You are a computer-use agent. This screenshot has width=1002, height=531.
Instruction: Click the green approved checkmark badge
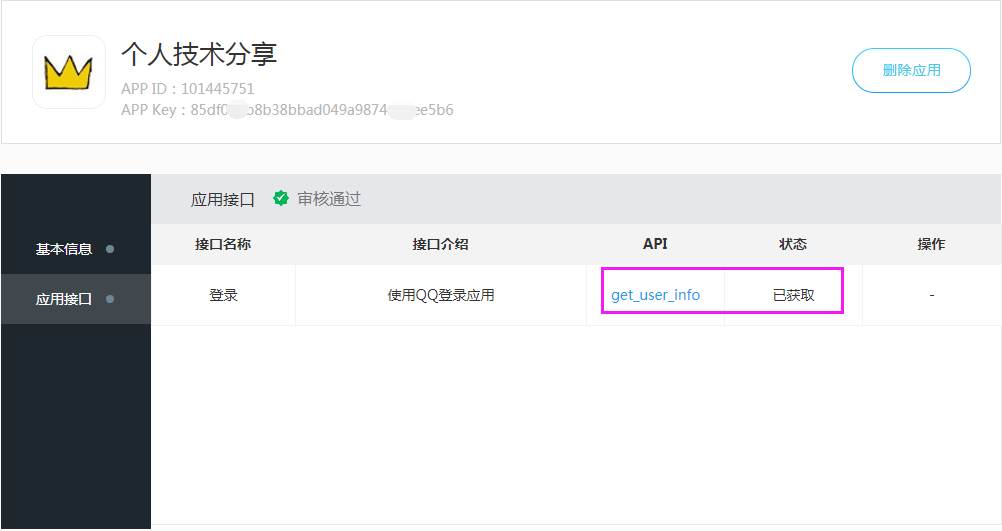tap(281, 199)
